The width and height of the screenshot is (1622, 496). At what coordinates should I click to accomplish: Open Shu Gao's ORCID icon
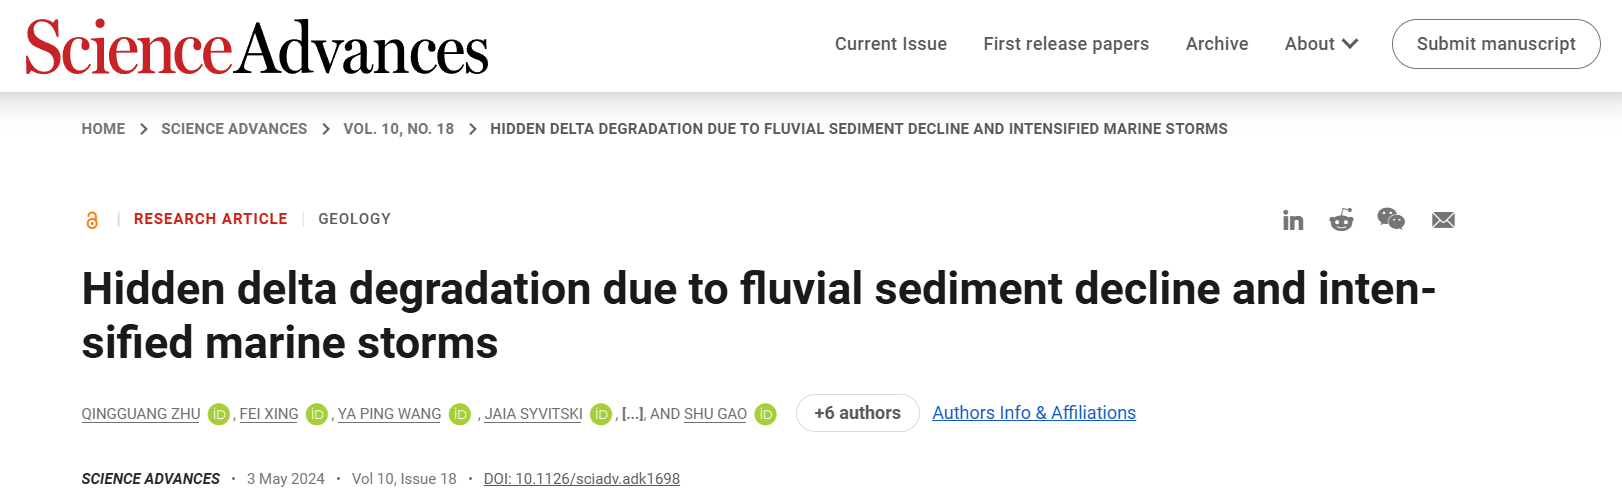pyautogui.click(x=766, y=414)
